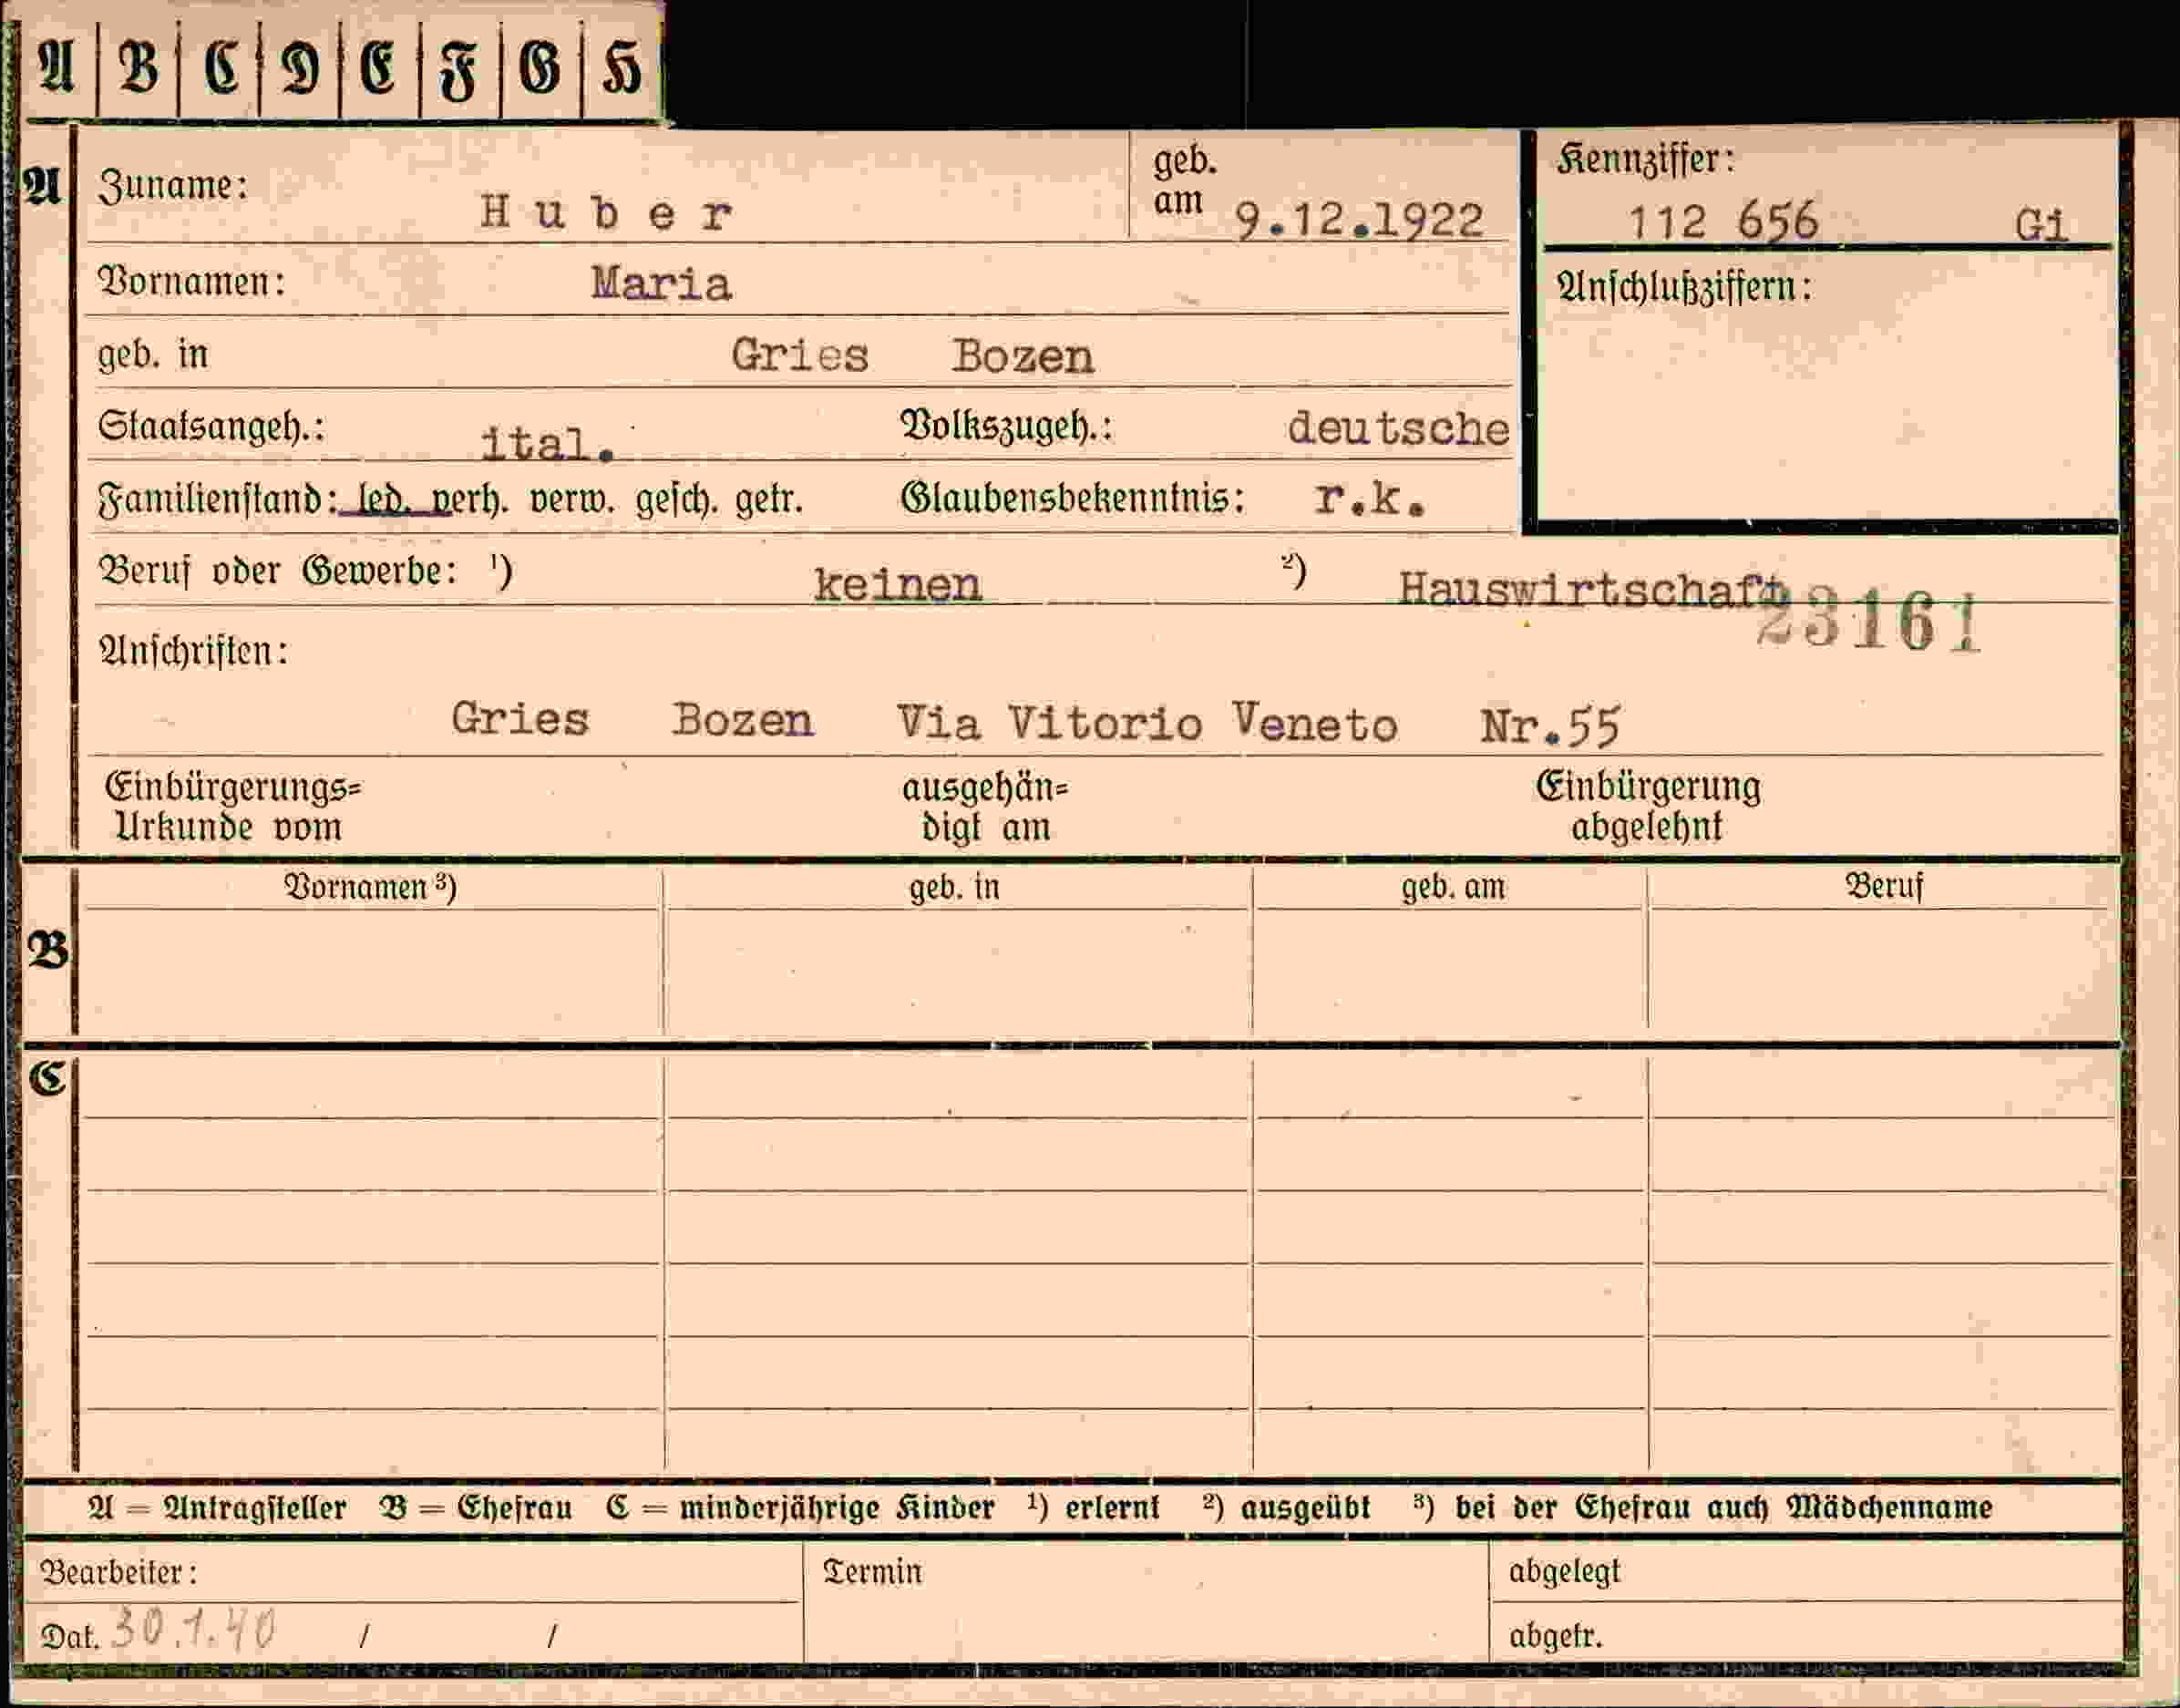
Task: Click the practiced occupation 'Hauswirtschaft'
Action: (x=1591, y=588)
